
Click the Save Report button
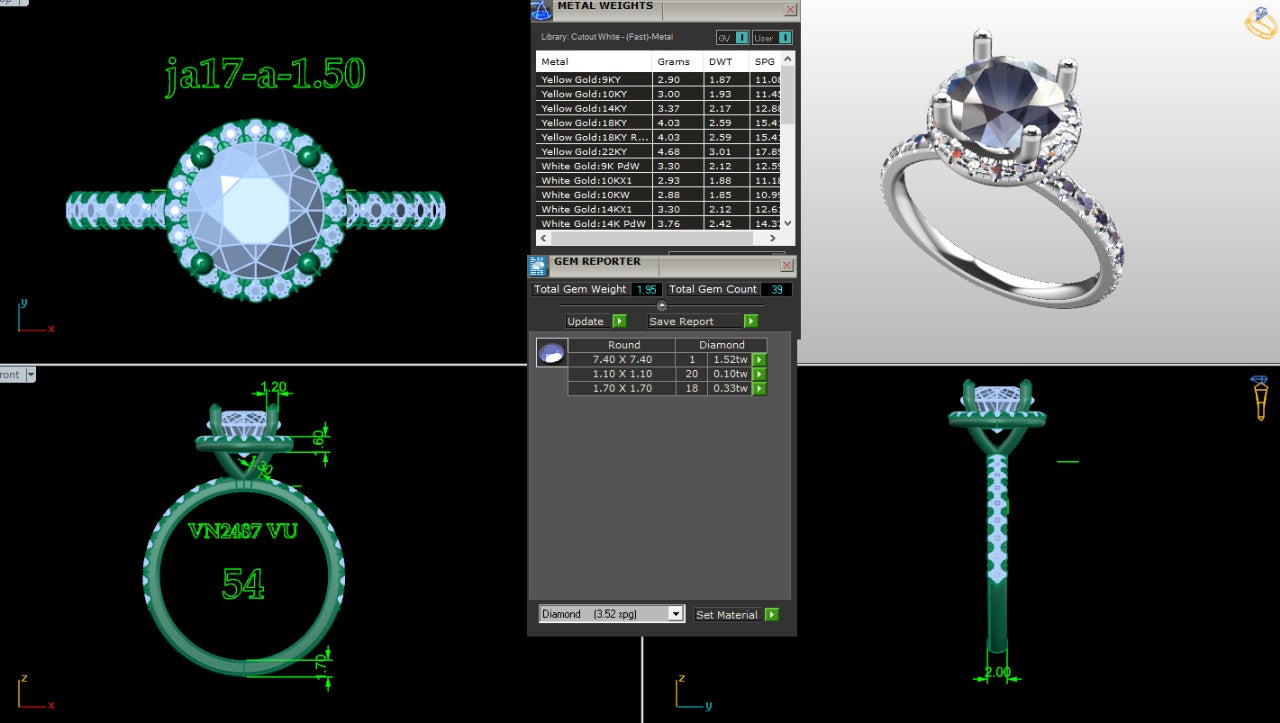695,321
